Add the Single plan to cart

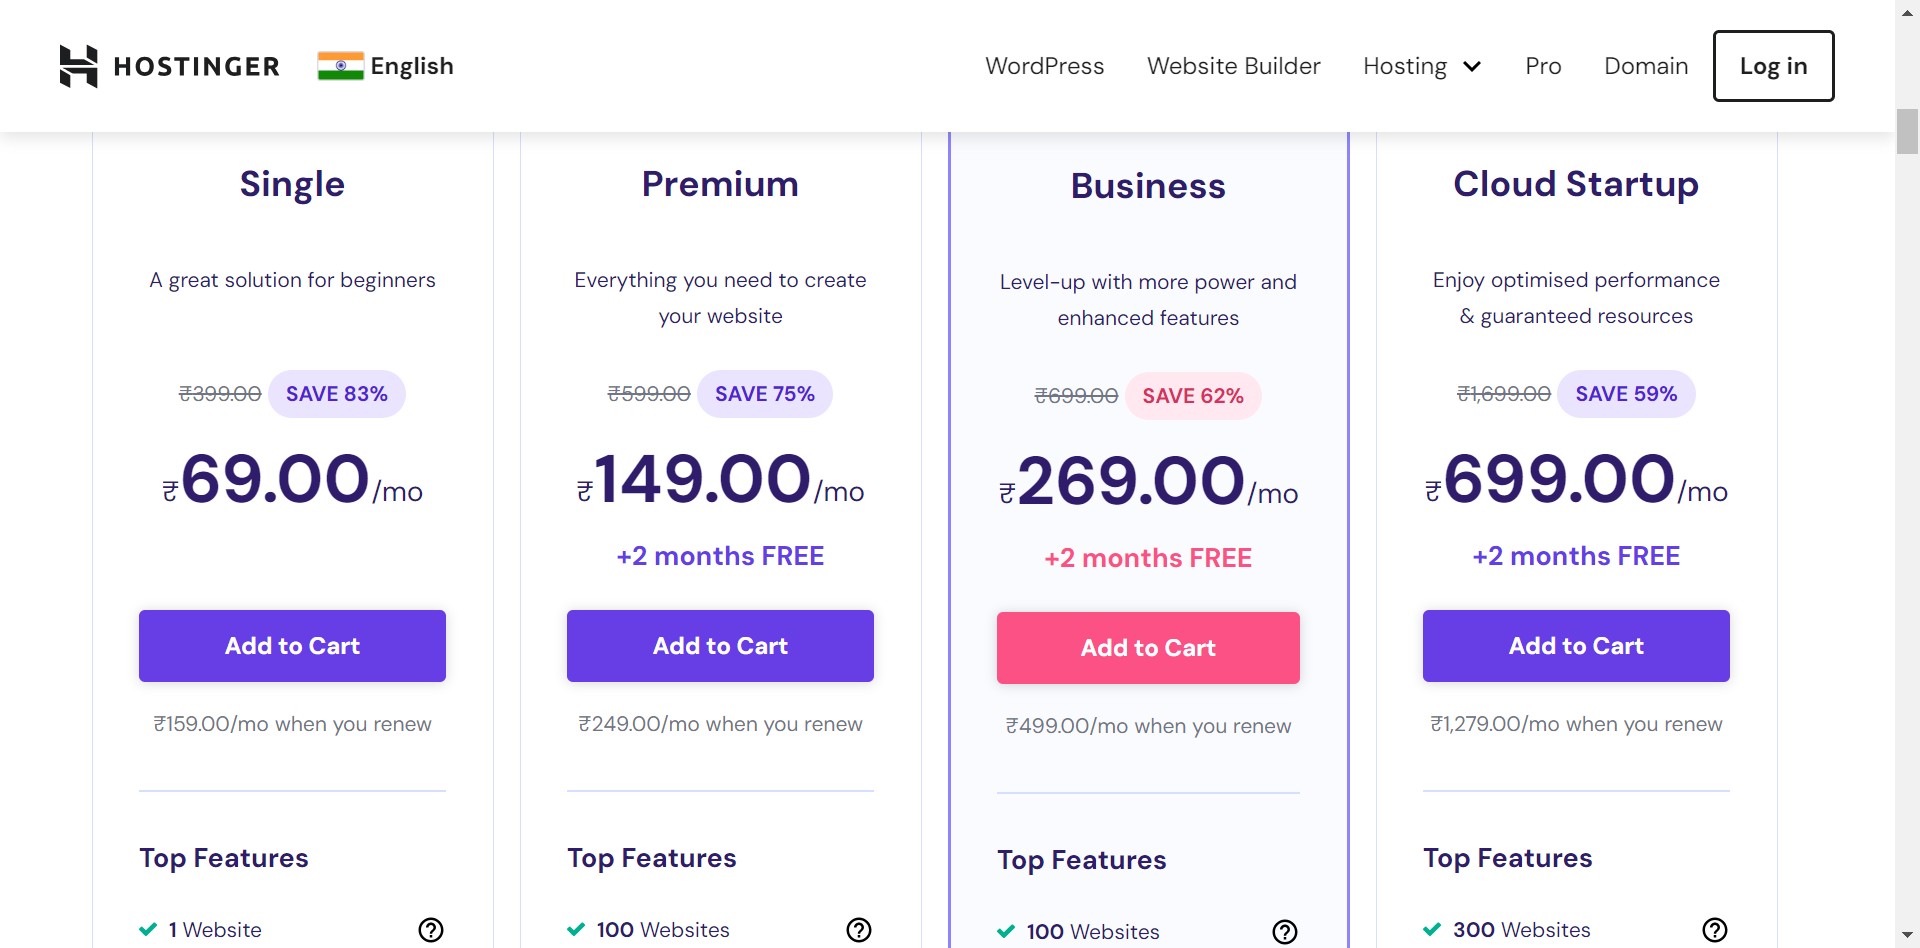(292, 646)
